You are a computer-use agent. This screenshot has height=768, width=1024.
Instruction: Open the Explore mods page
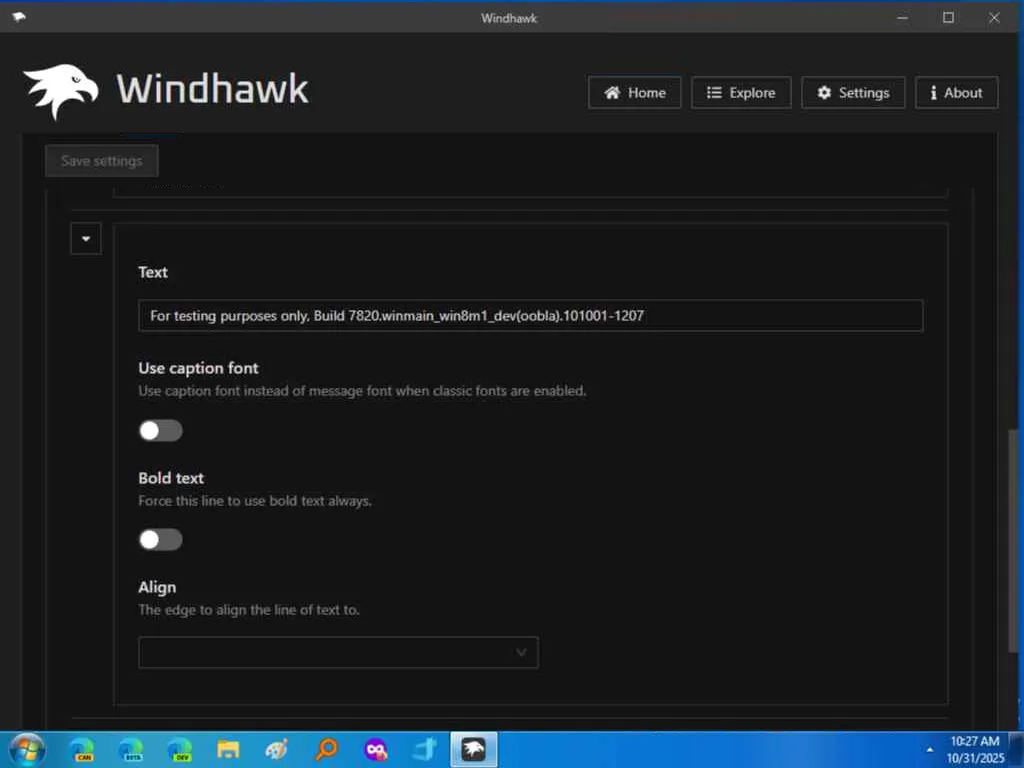click(741, 93)
